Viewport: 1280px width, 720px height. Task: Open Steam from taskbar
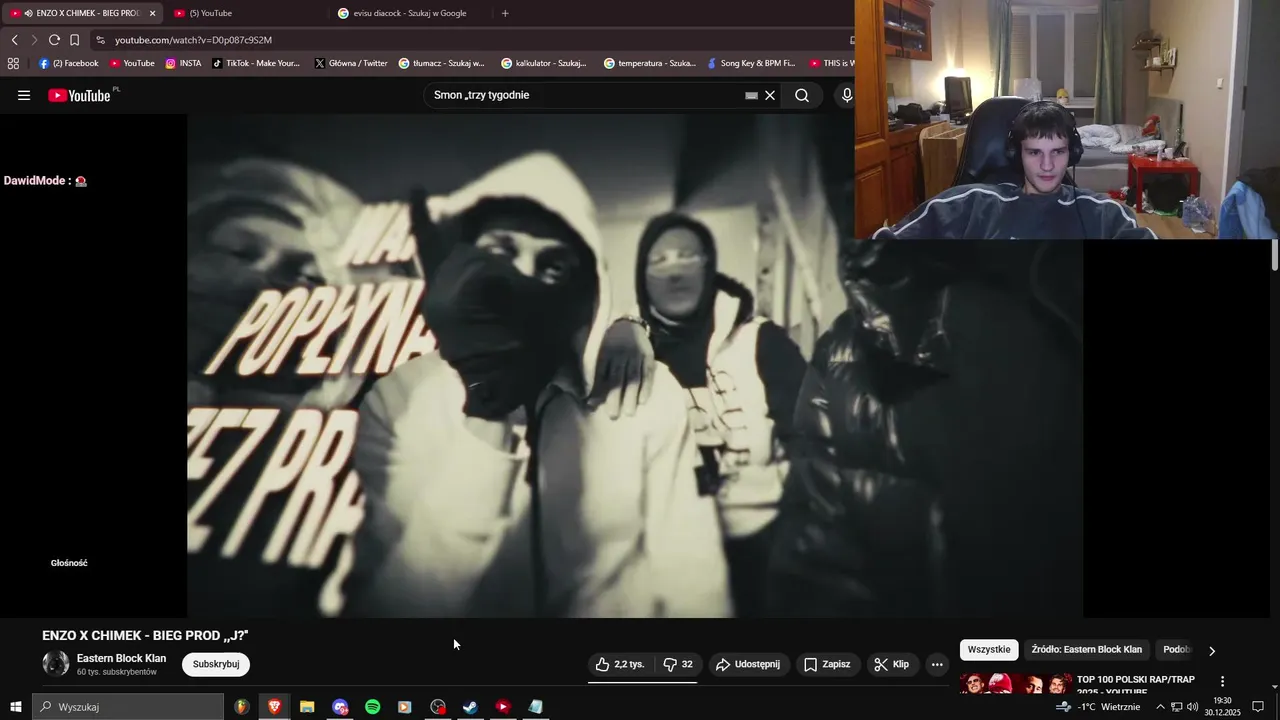[470, 707]
